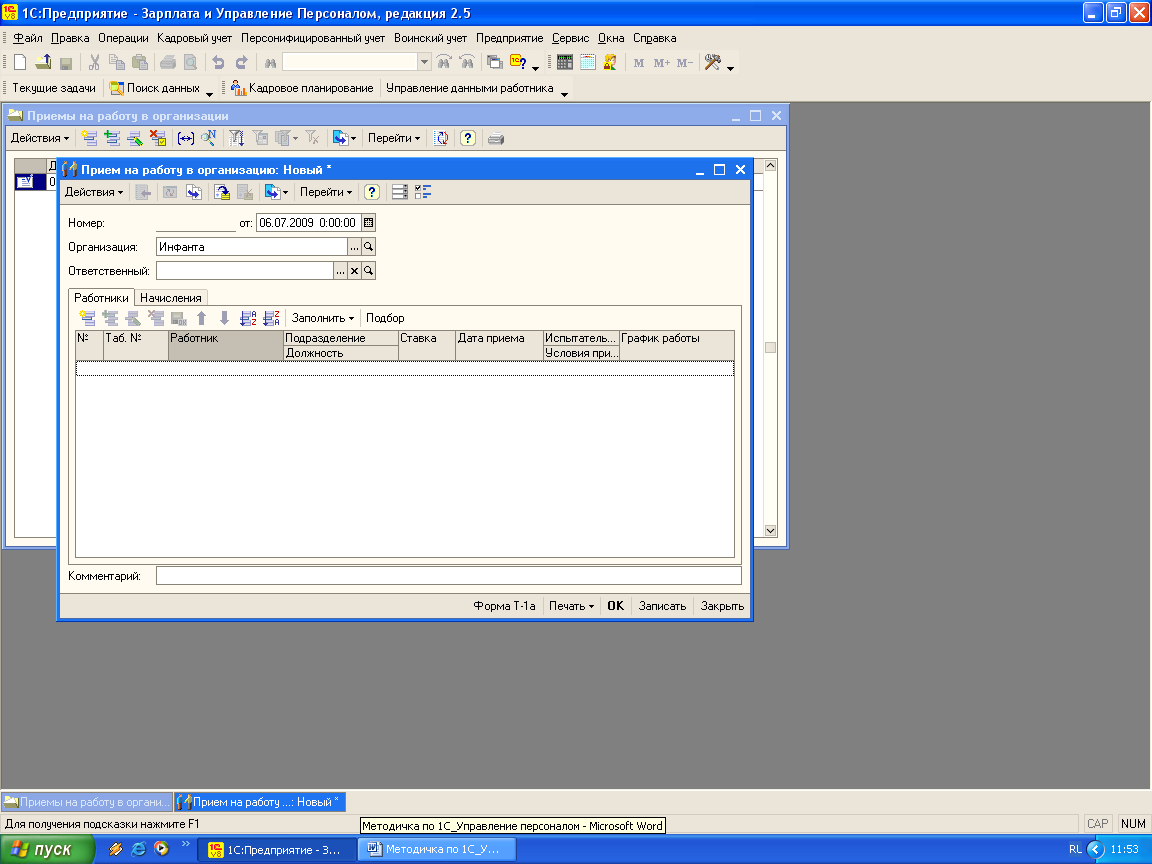Click the Форма Т-1а button
The width and height of the screenshot is (1152, 864).
[x=505, y=606]
